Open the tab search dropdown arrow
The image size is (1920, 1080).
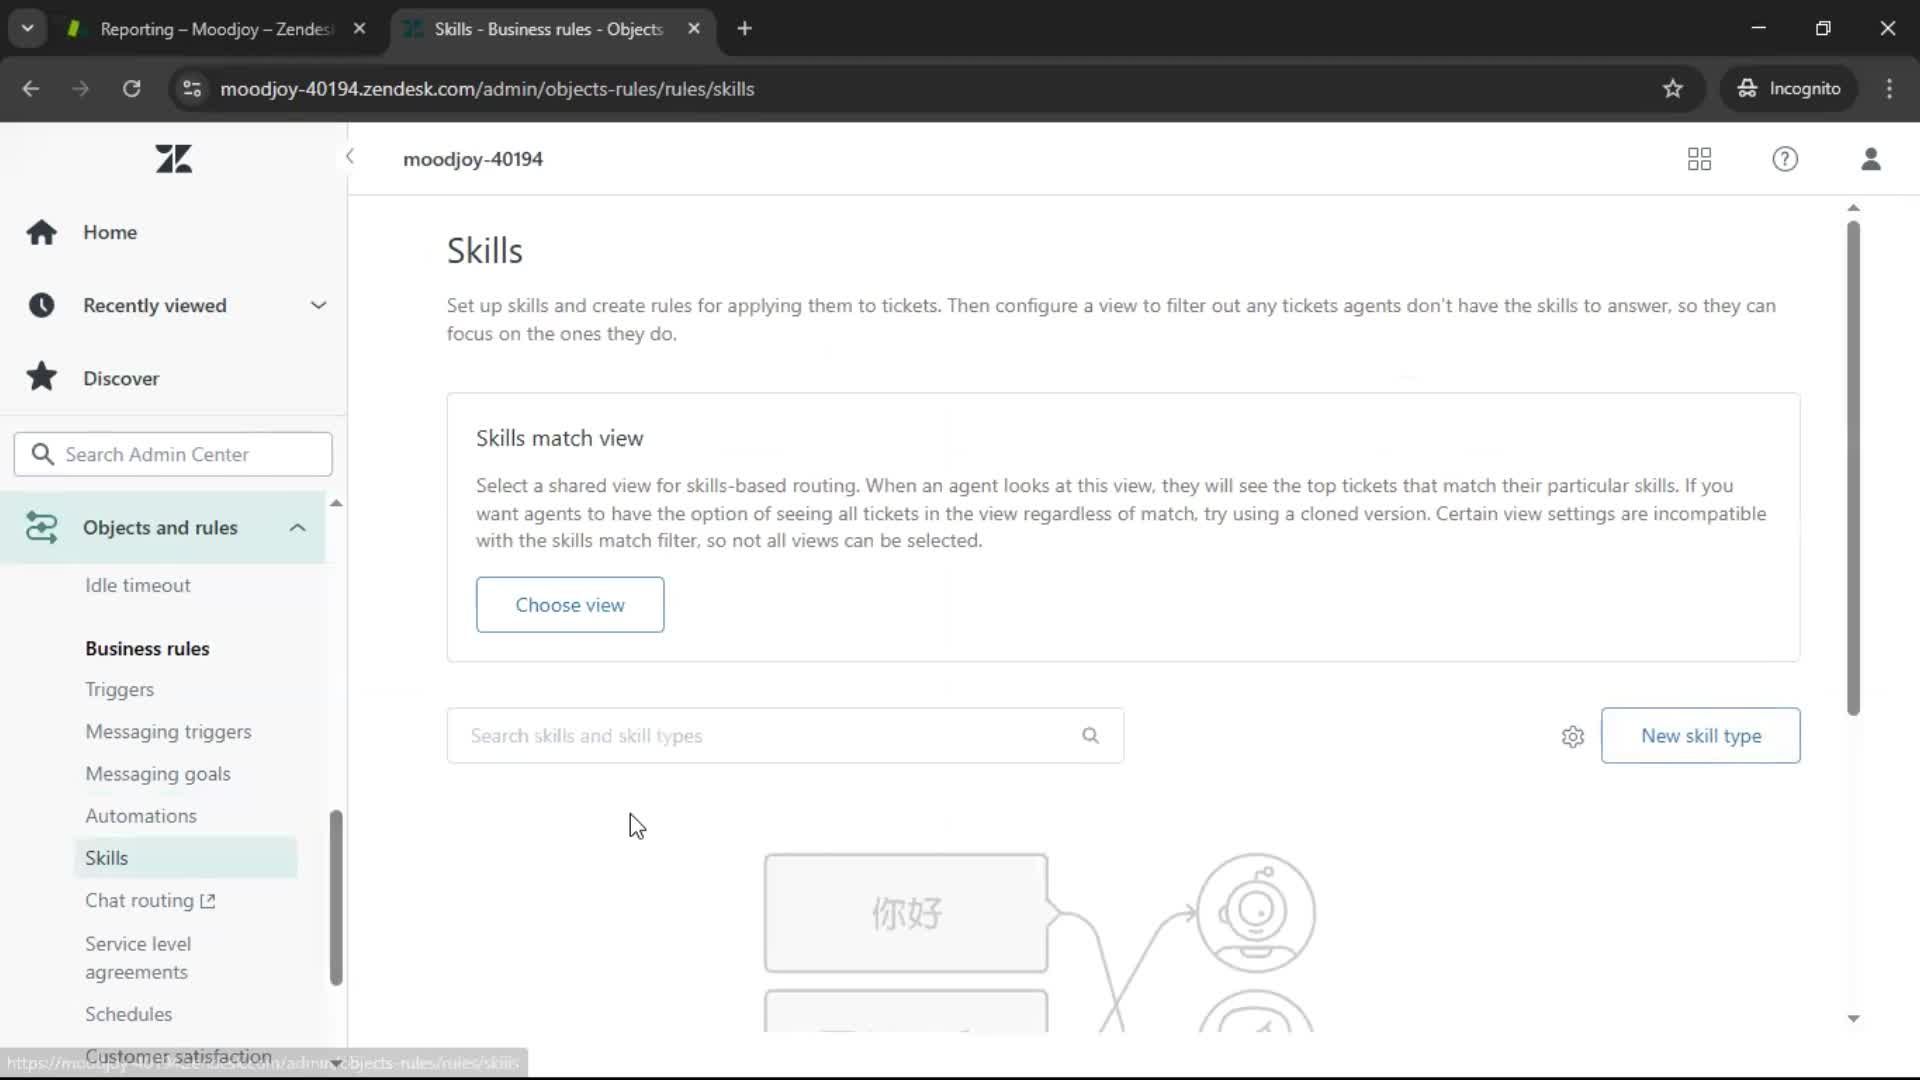[x=27, y=29]
